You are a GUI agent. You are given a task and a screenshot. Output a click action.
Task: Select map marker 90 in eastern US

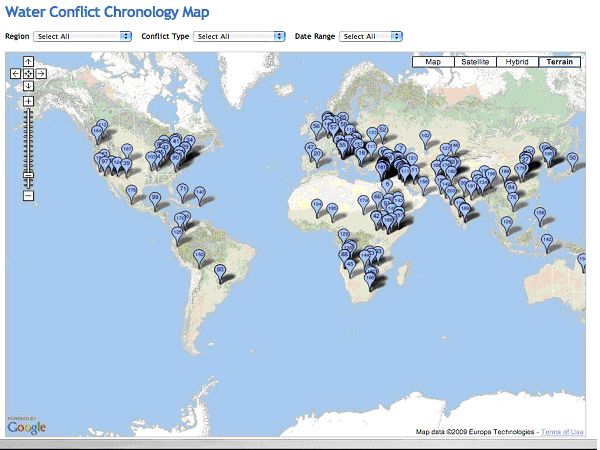[176, 160]
